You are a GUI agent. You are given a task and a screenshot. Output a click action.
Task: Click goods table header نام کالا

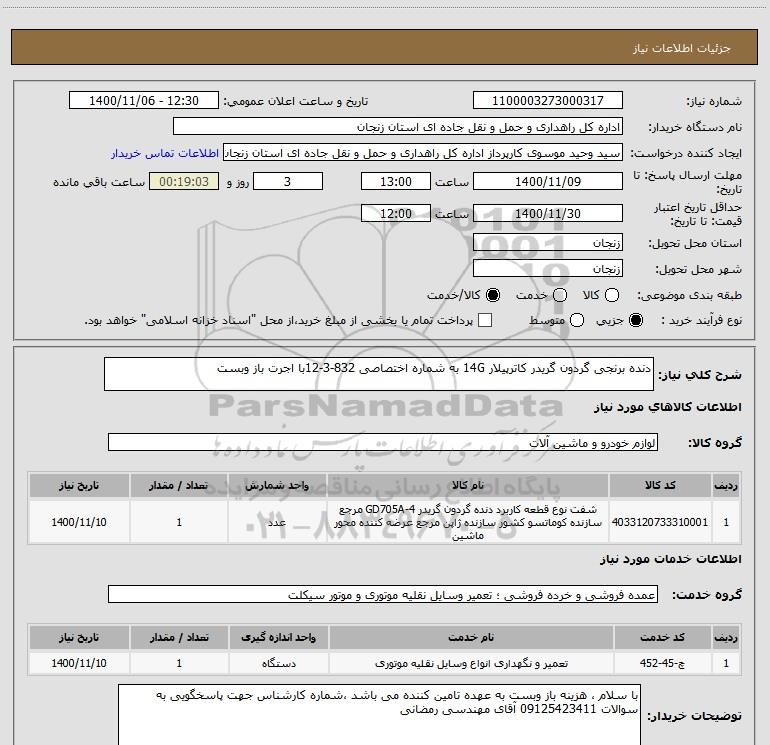point(468,486)
